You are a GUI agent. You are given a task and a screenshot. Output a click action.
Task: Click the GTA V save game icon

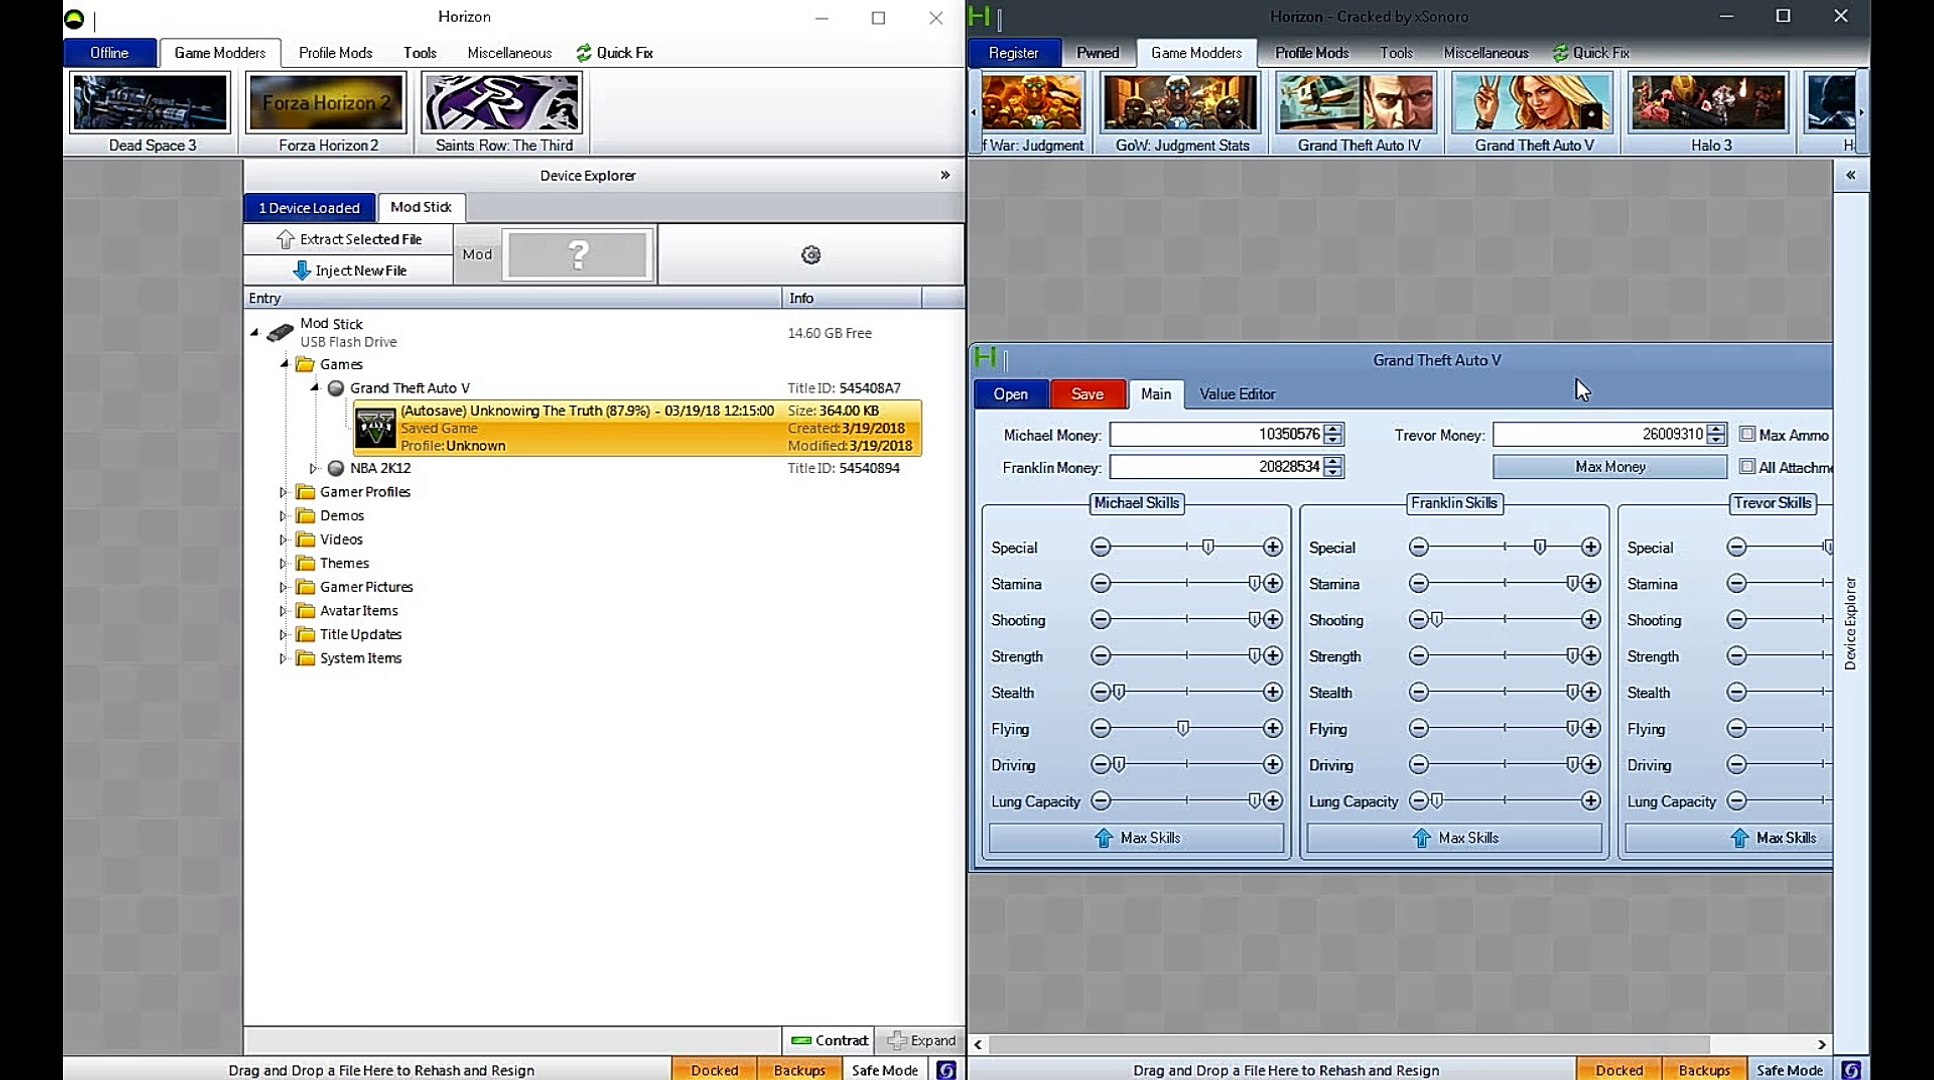point(376,428)
